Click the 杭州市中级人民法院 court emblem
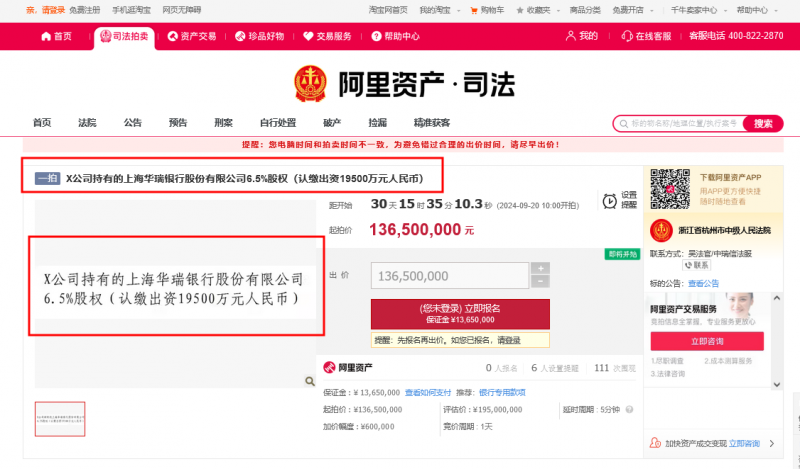The image size is (800, 469). tap(661, 231)
